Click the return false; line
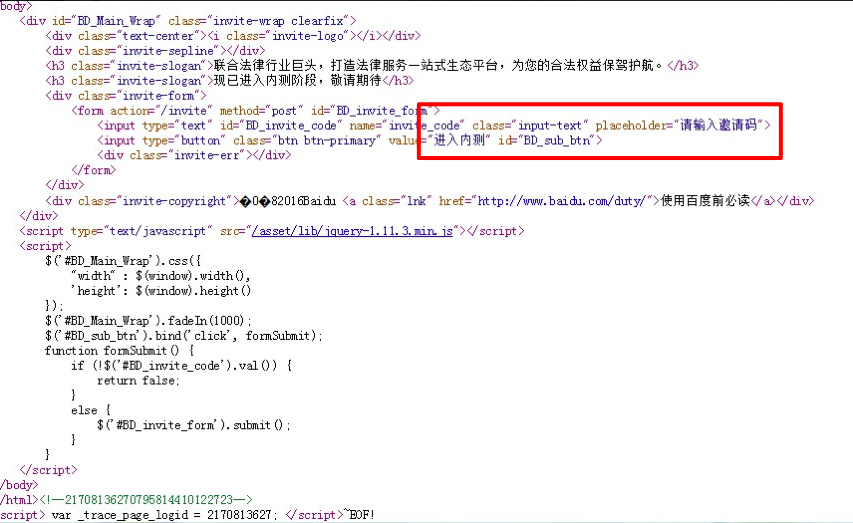Viewport: 853px width, 523px height. 138,380
